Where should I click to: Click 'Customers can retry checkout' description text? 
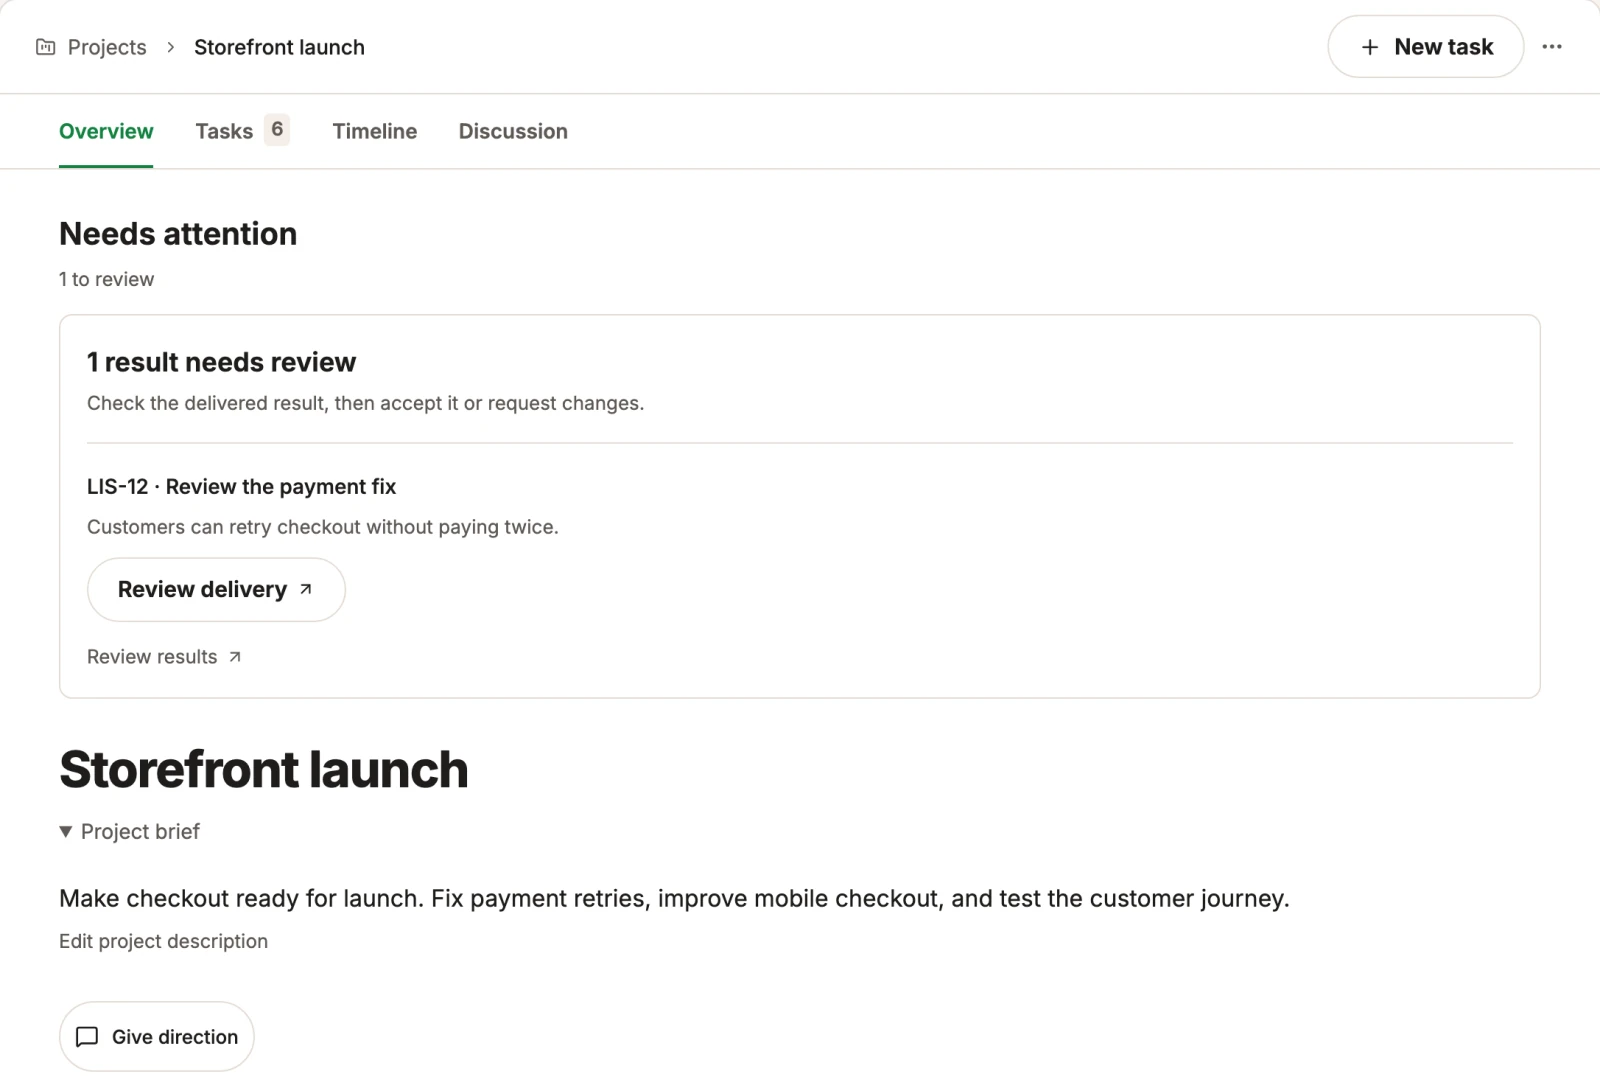click(322, 527)
